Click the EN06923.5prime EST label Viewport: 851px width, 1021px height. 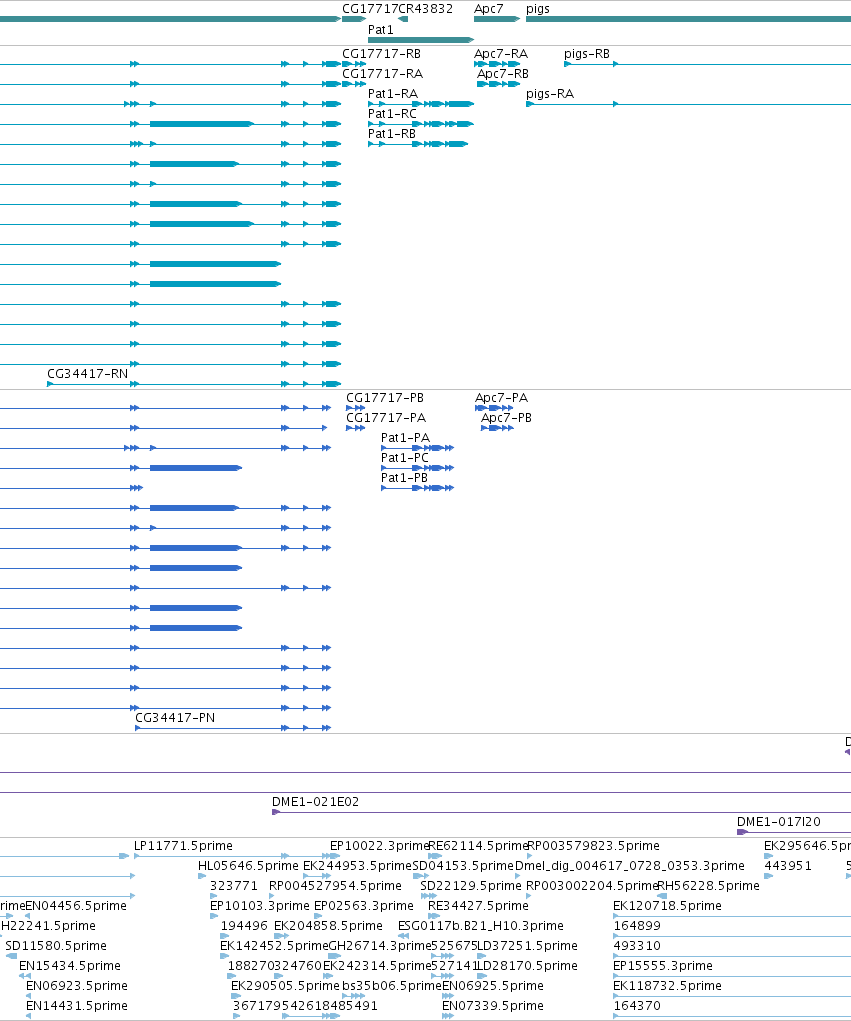(77, 986)
